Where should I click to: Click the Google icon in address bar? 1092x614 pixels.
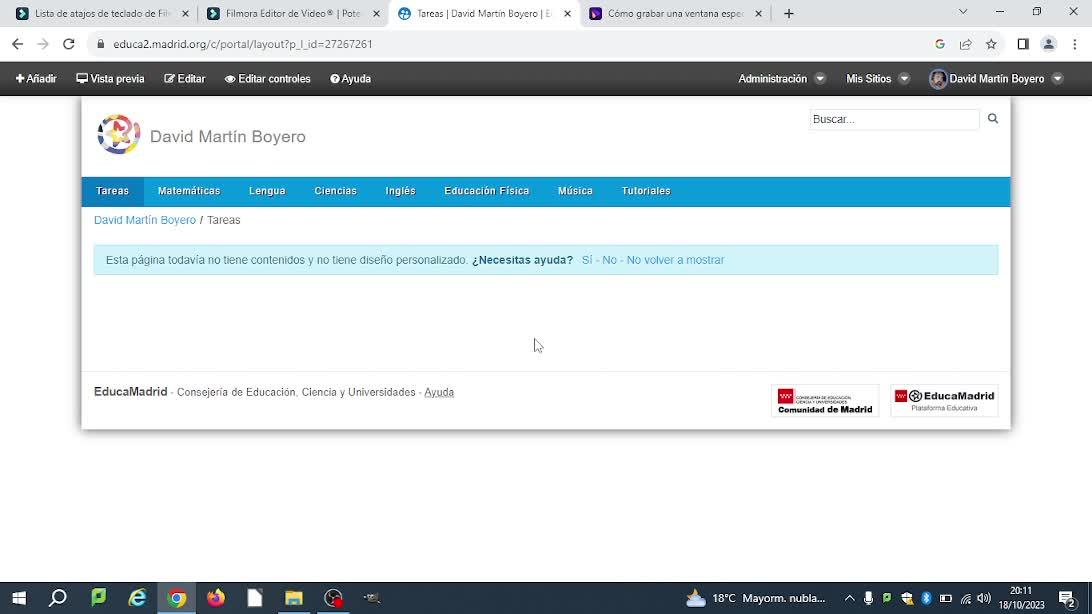(939, 44)
